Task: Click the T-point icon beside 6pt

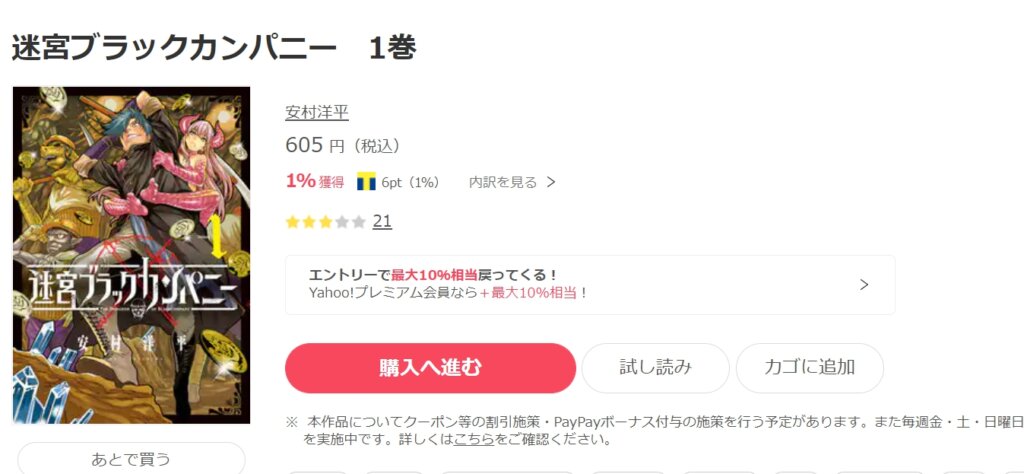Action: point(366,182)
